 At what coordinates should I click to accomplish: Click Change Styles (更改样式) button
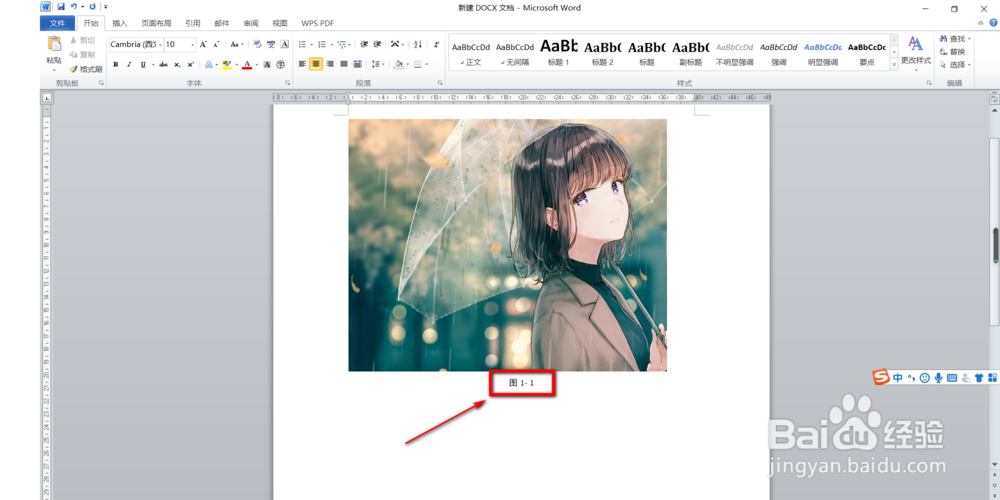coord(916,53)
